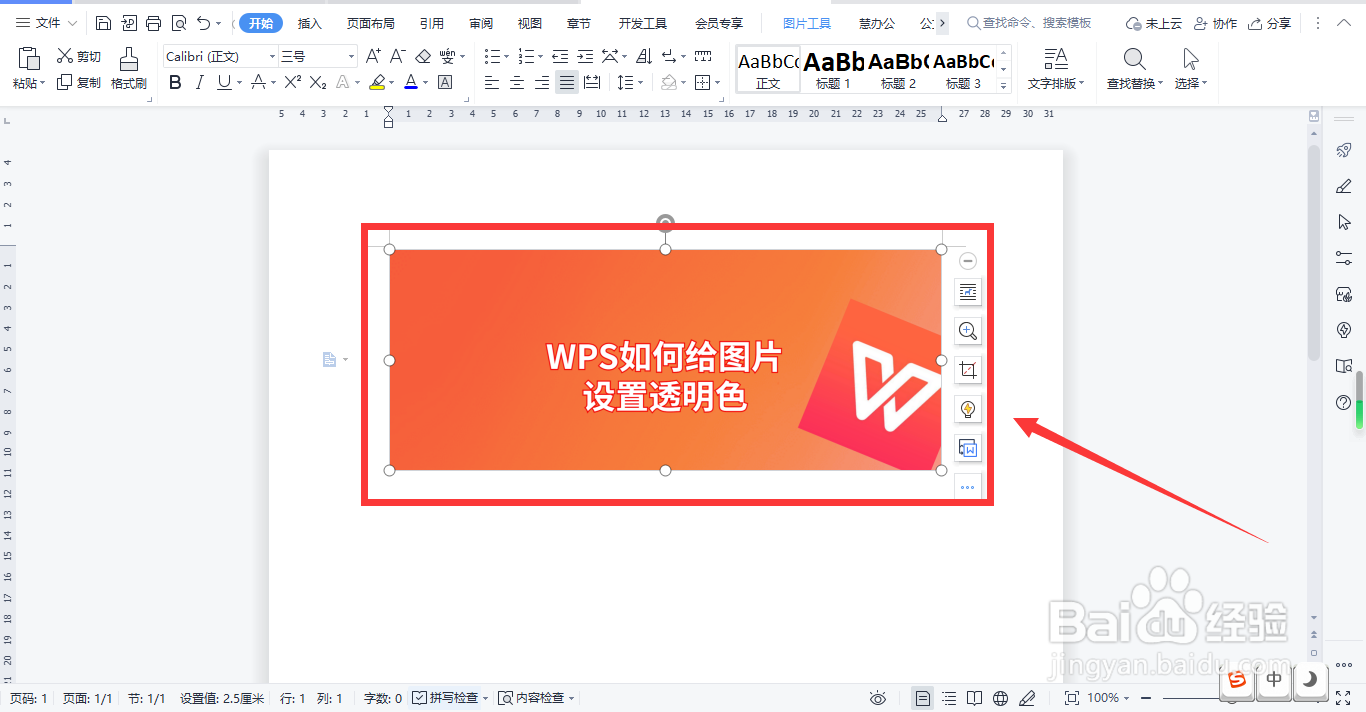Click the Save document icon
The image size is (1366, 712).
tap(103, 23)
